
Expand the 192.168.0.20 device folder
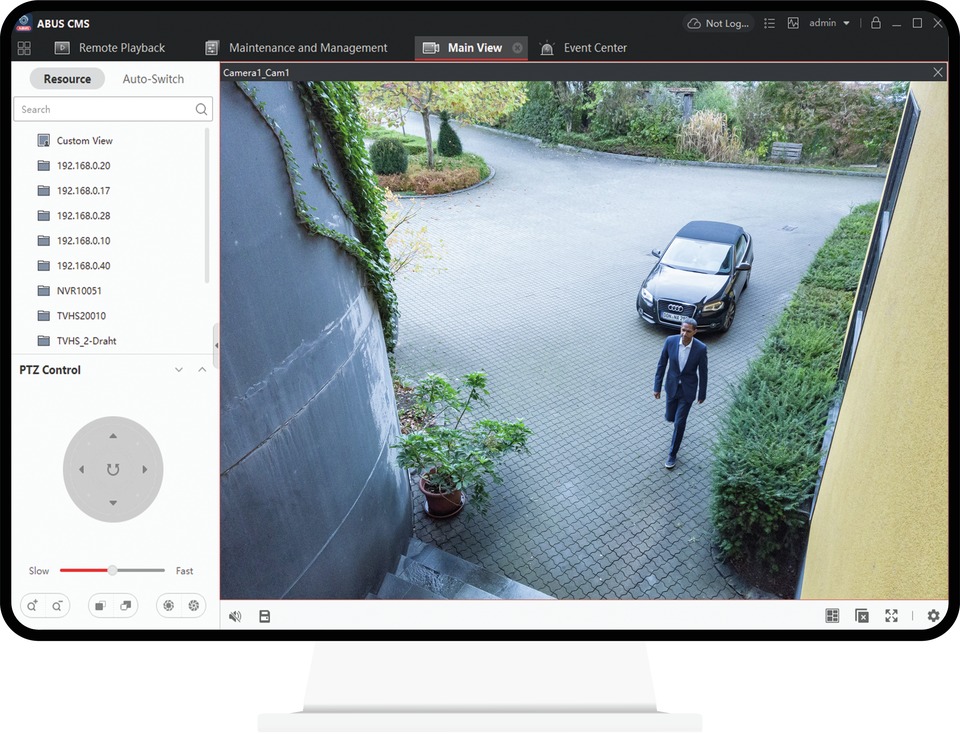tap(83, 166)
